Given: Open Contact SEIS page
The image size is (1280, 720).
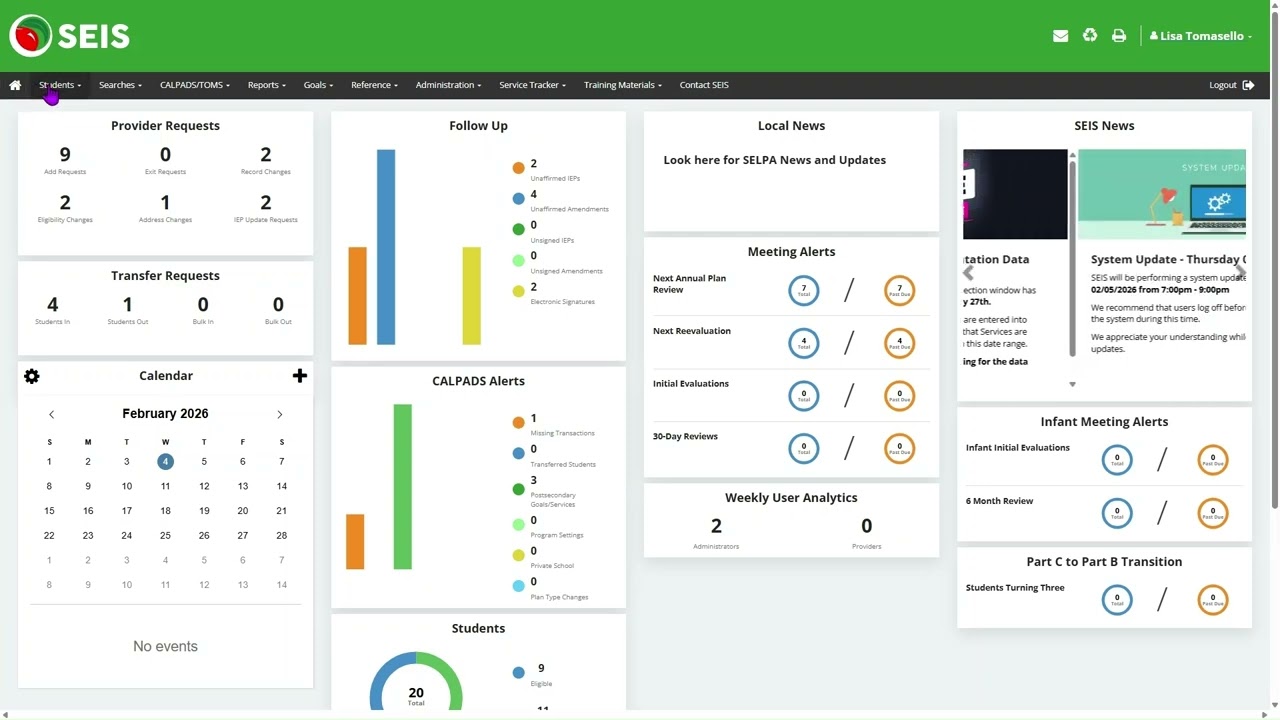Looking at the screenshot, I should point(704,85).
